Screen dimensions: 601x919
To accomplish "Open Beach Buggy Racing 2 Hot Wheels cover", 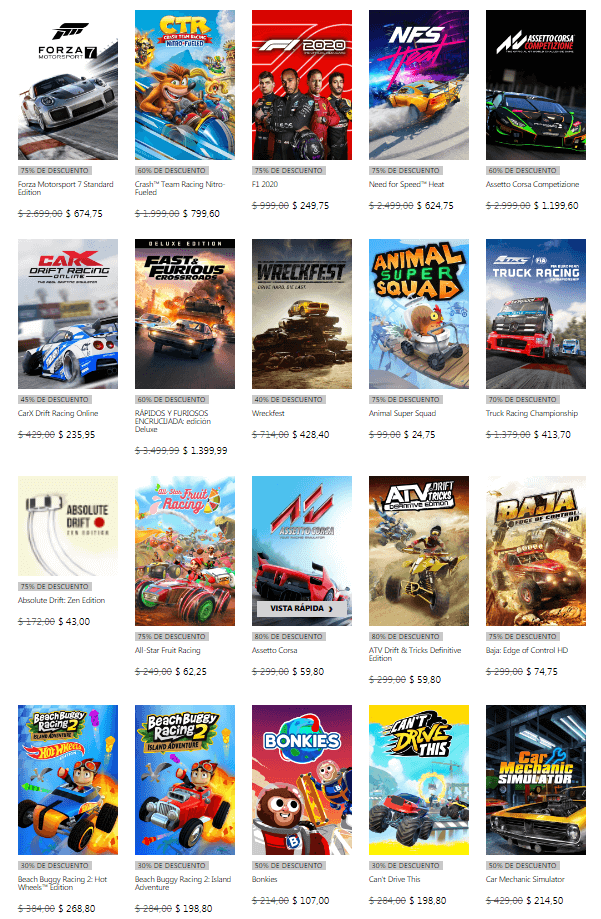I will 67,780.
